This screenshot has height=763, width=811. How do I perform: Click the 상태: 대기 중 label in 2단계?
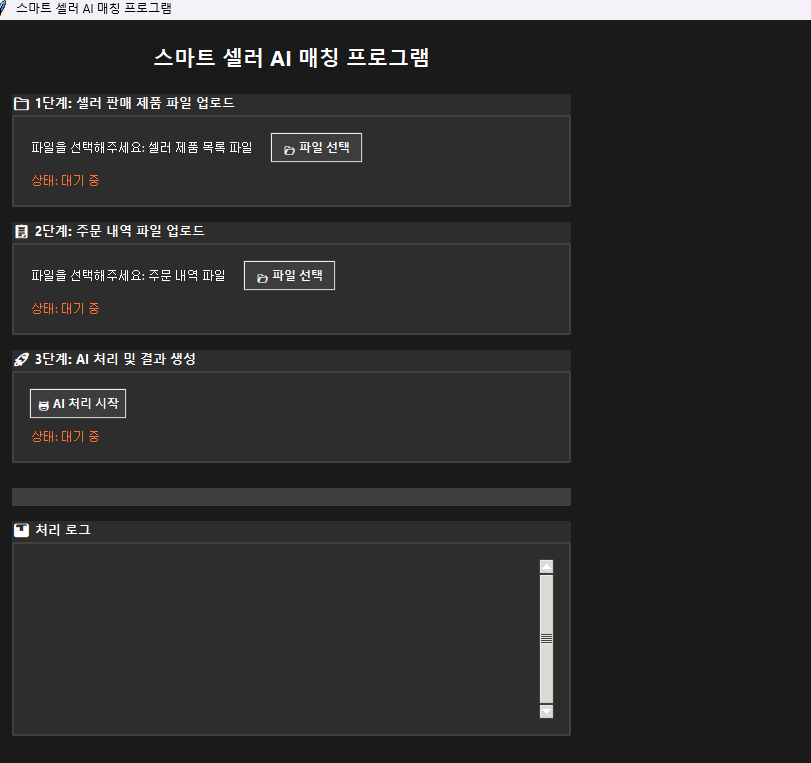[66, 309]
